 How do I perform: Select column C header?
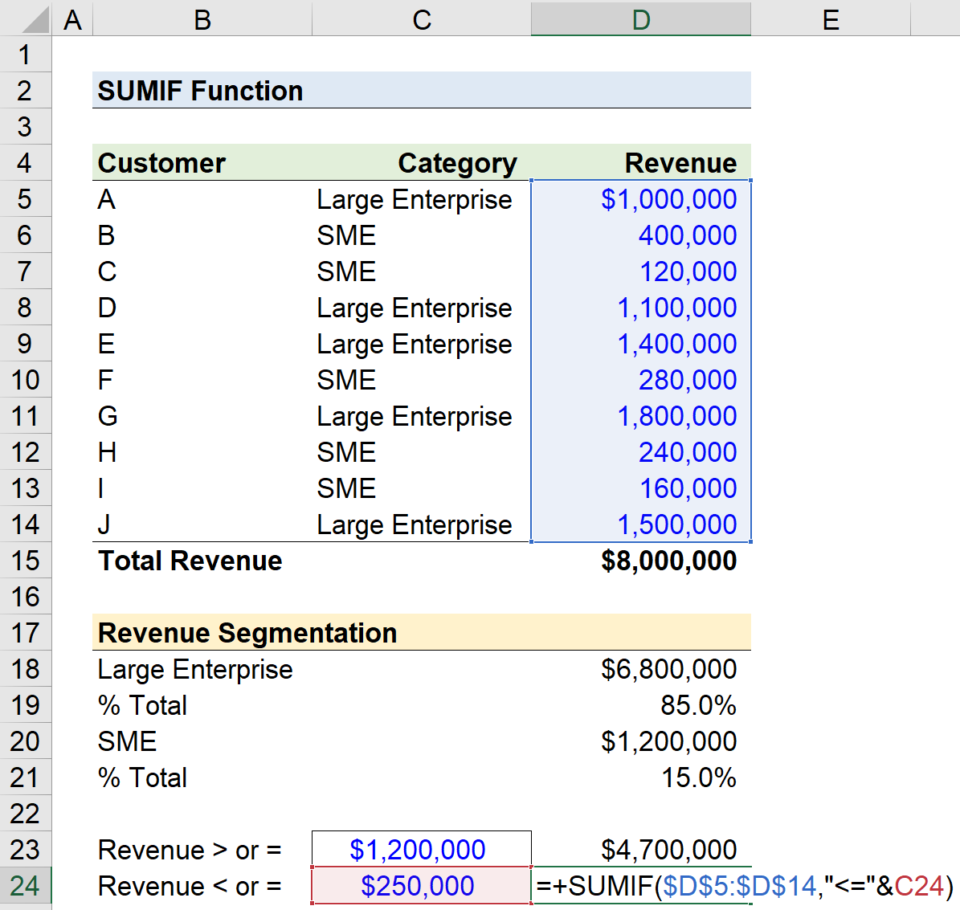421,19
